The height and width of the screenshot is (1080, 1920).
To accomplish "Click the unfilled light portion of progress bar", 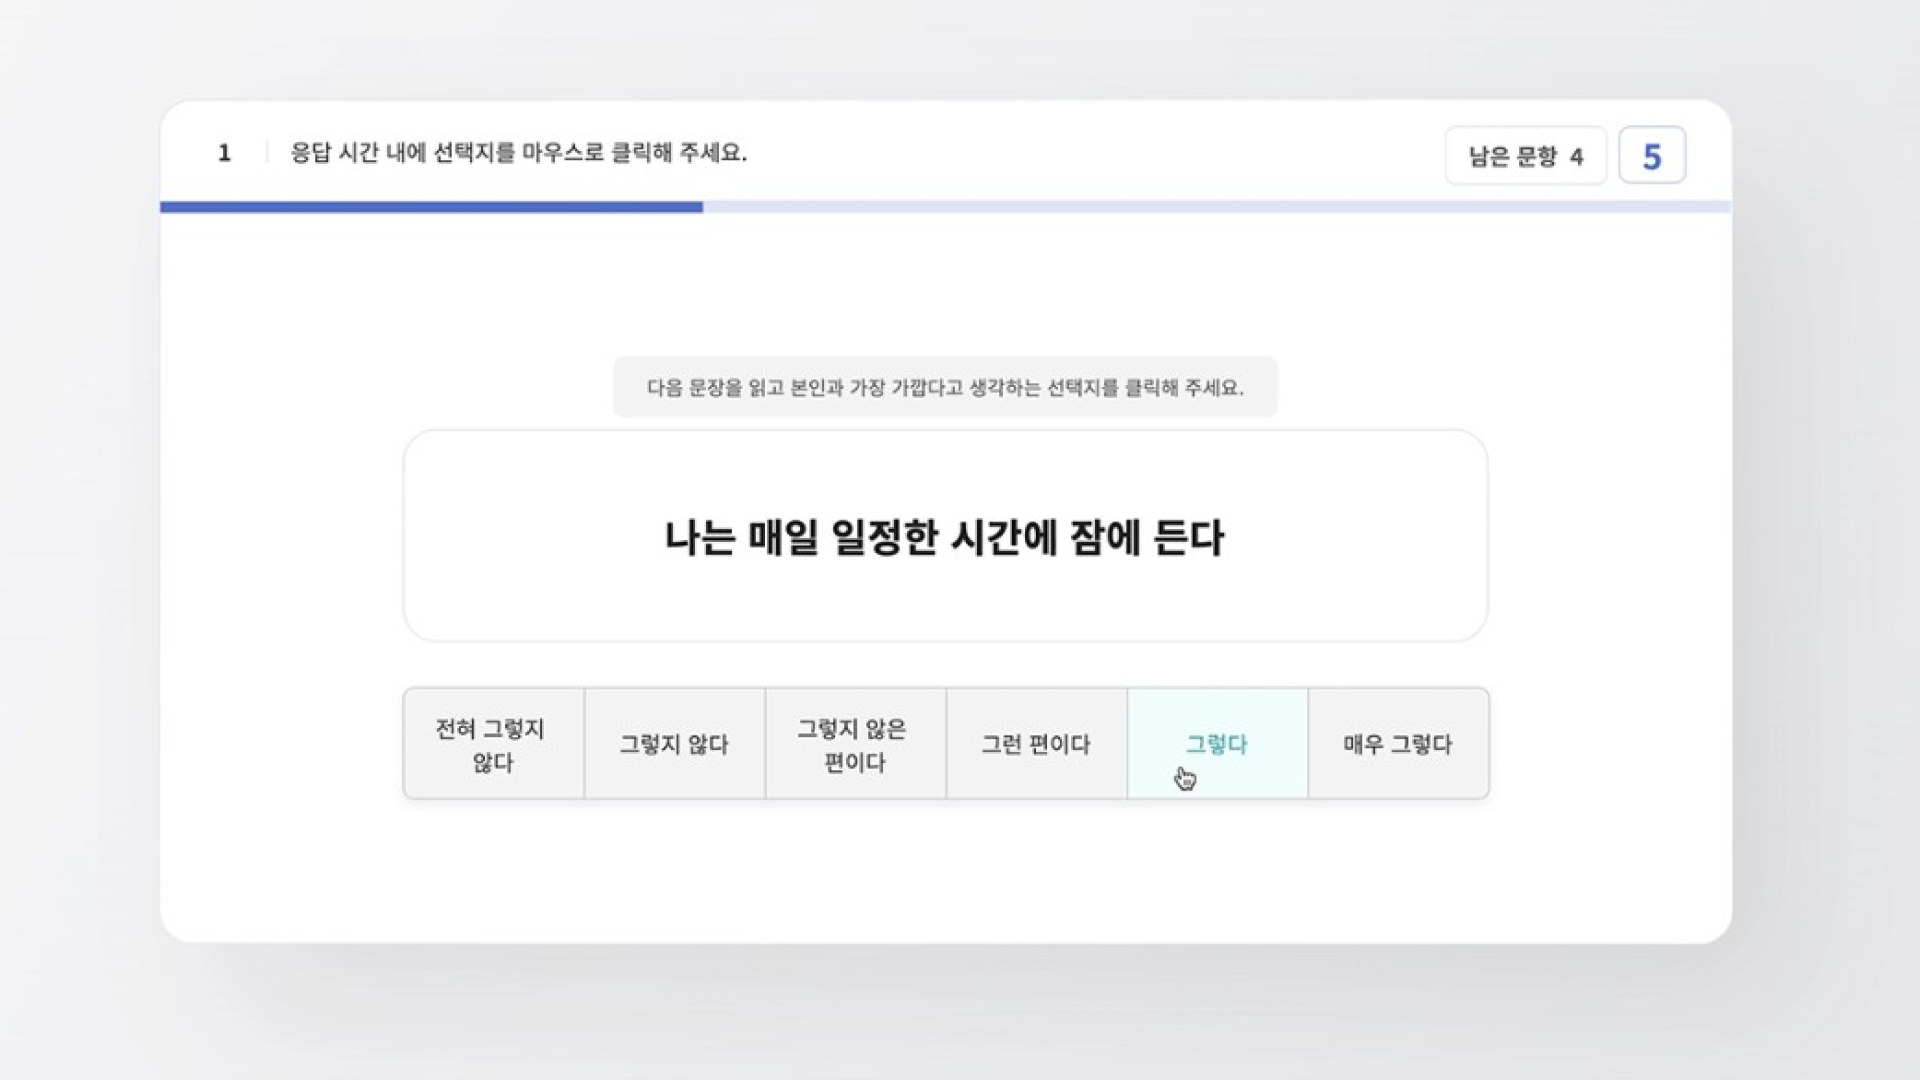I will coord(1215,207).
